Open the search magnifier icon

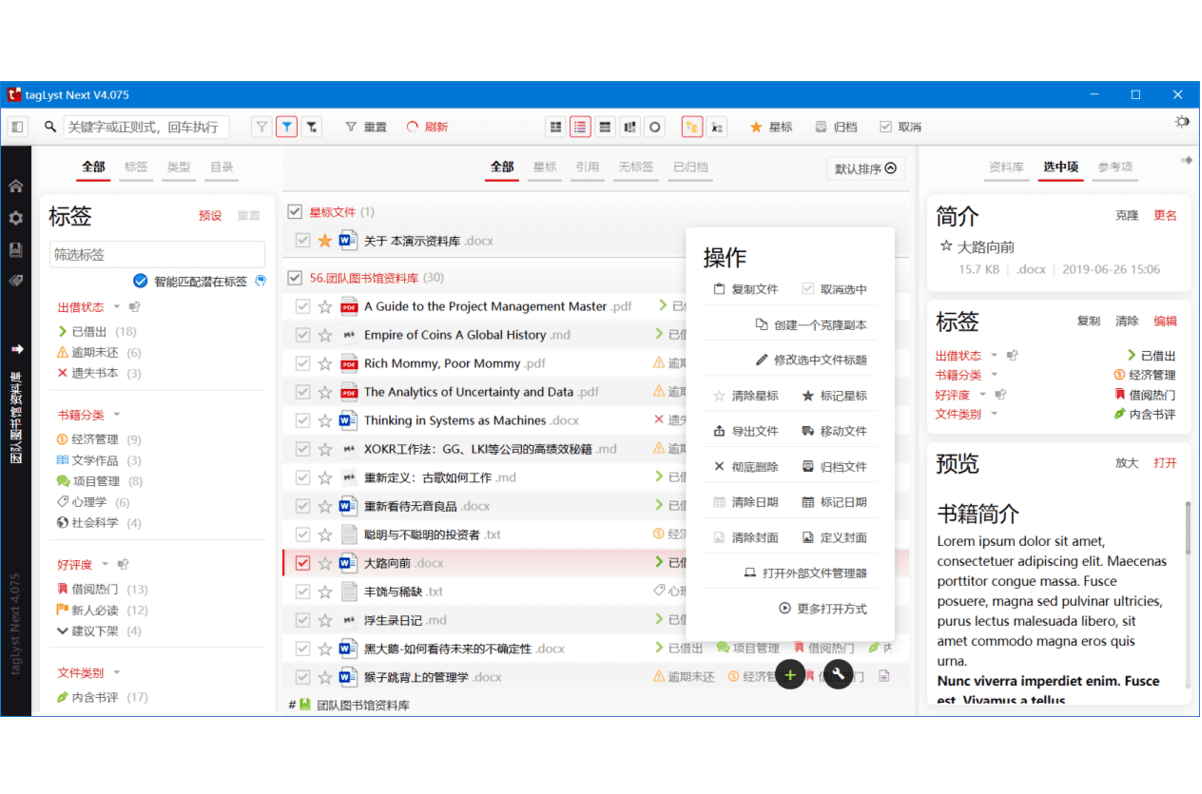click(50, 126)
